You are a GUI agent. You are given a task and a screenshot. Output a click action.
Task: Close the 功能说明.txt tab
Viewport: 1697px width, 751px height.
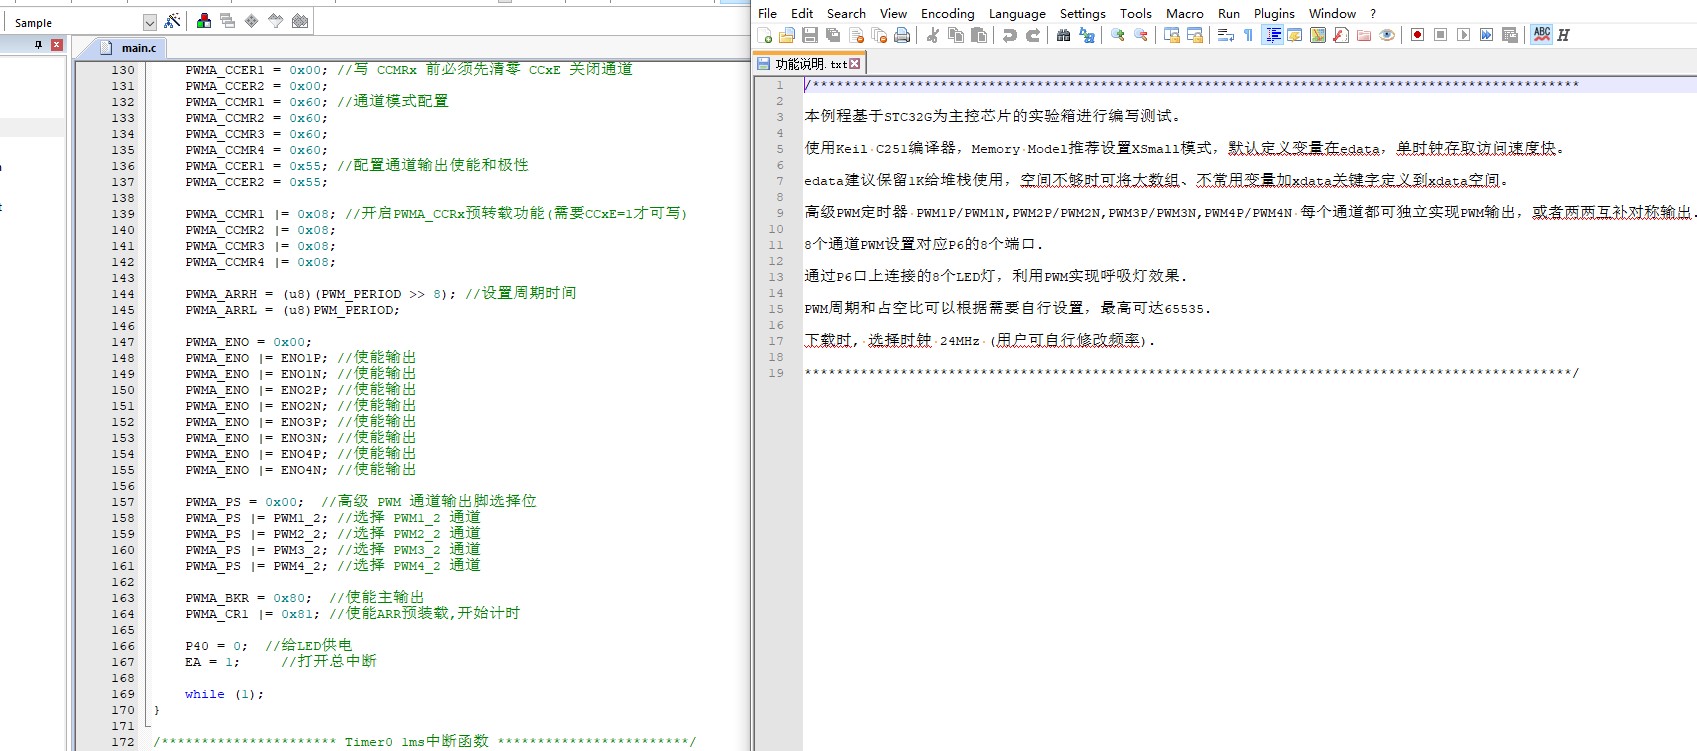tap(854, 64)
